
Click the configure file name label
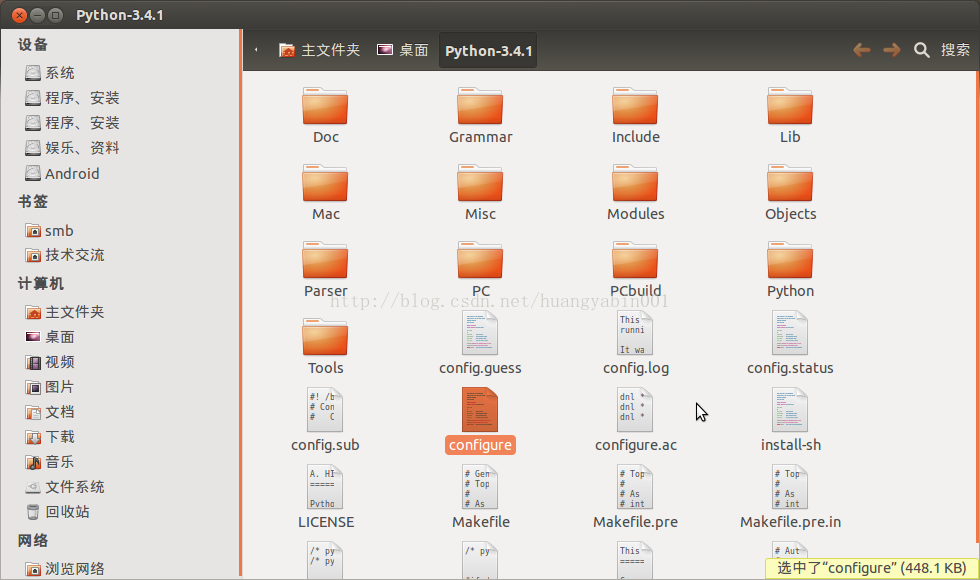pyautogui.click(x=480, y=445)
